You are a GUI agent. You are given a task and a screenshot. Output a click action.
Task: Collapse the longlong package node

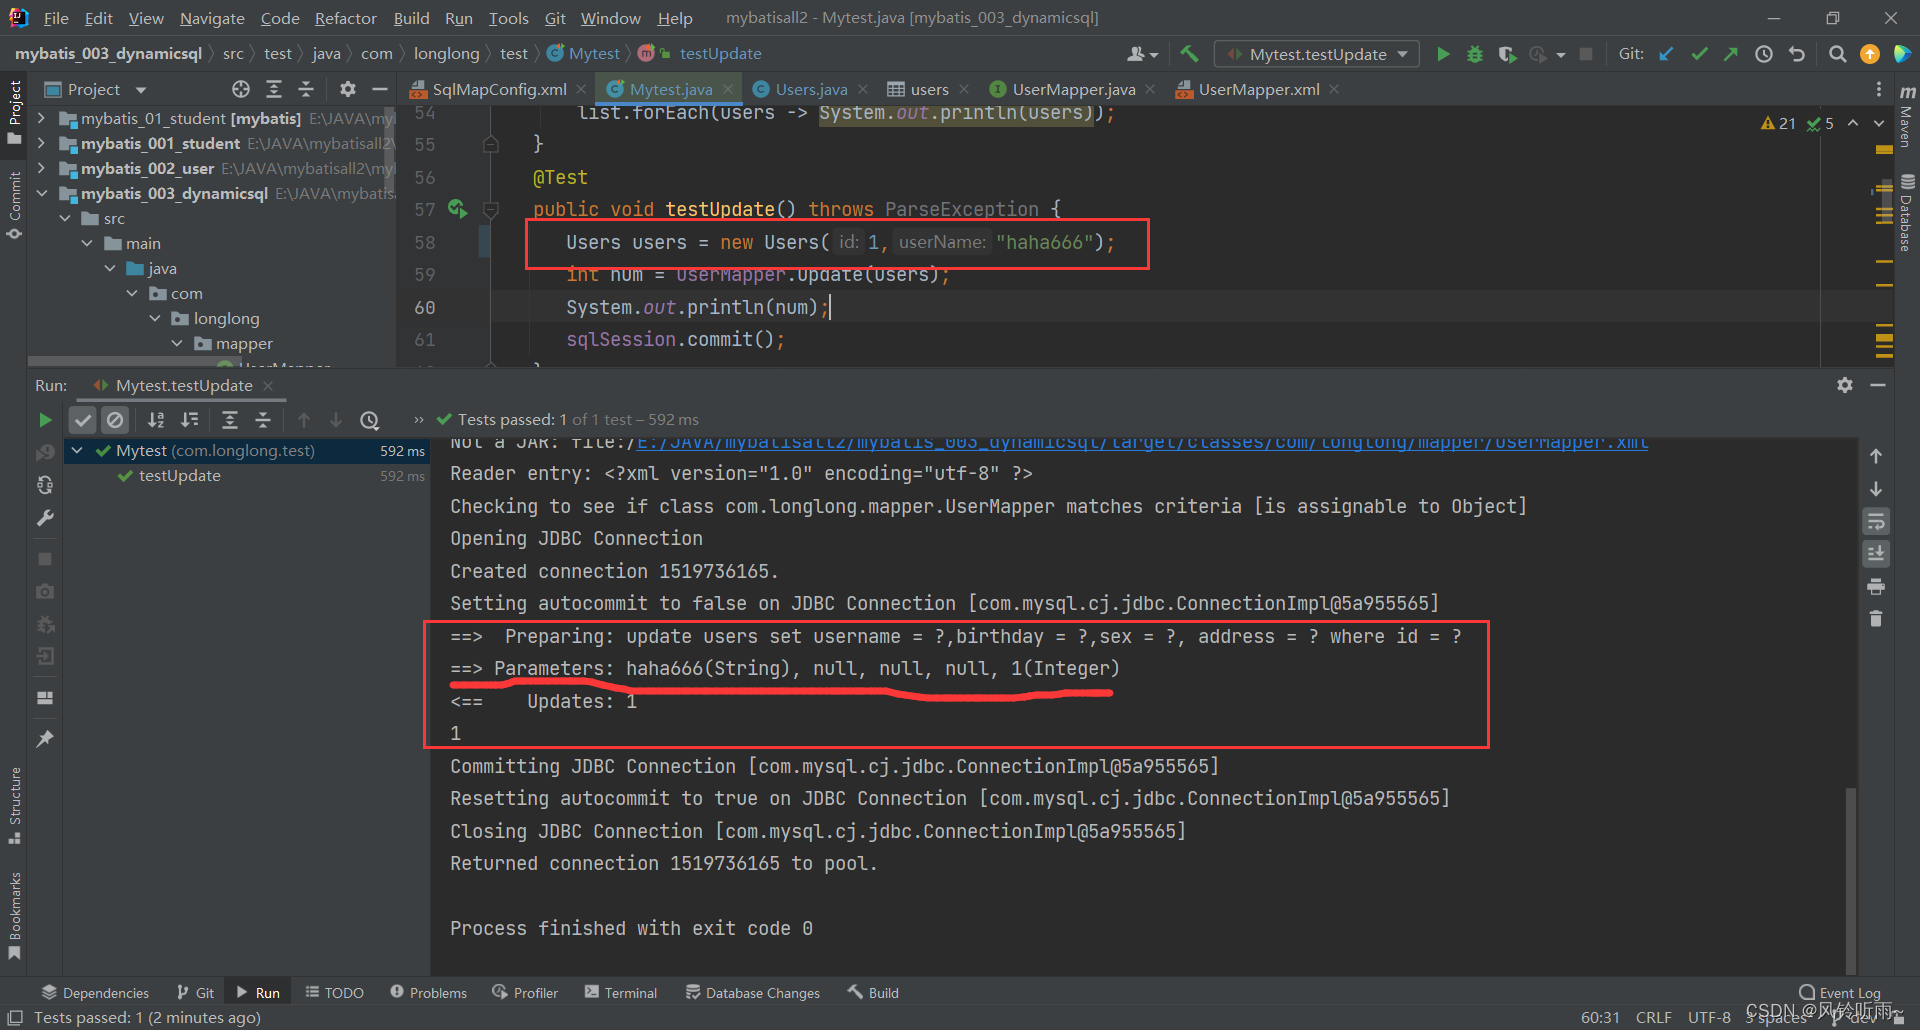[x=155, y=318]
